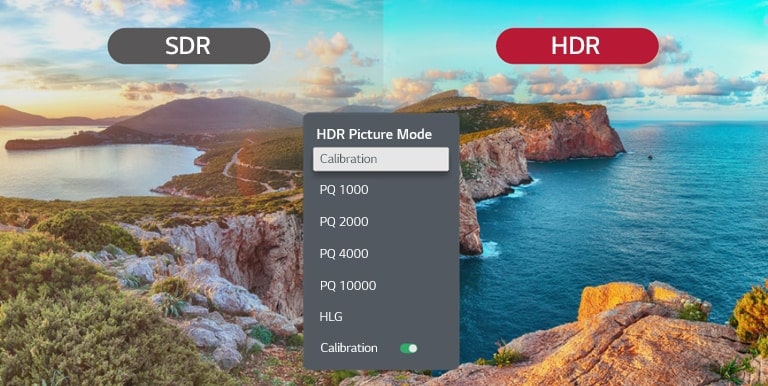The height and width of the screenshot is (386, 768).
Task: Click the red HDR label pill
Action: [577, 46]
